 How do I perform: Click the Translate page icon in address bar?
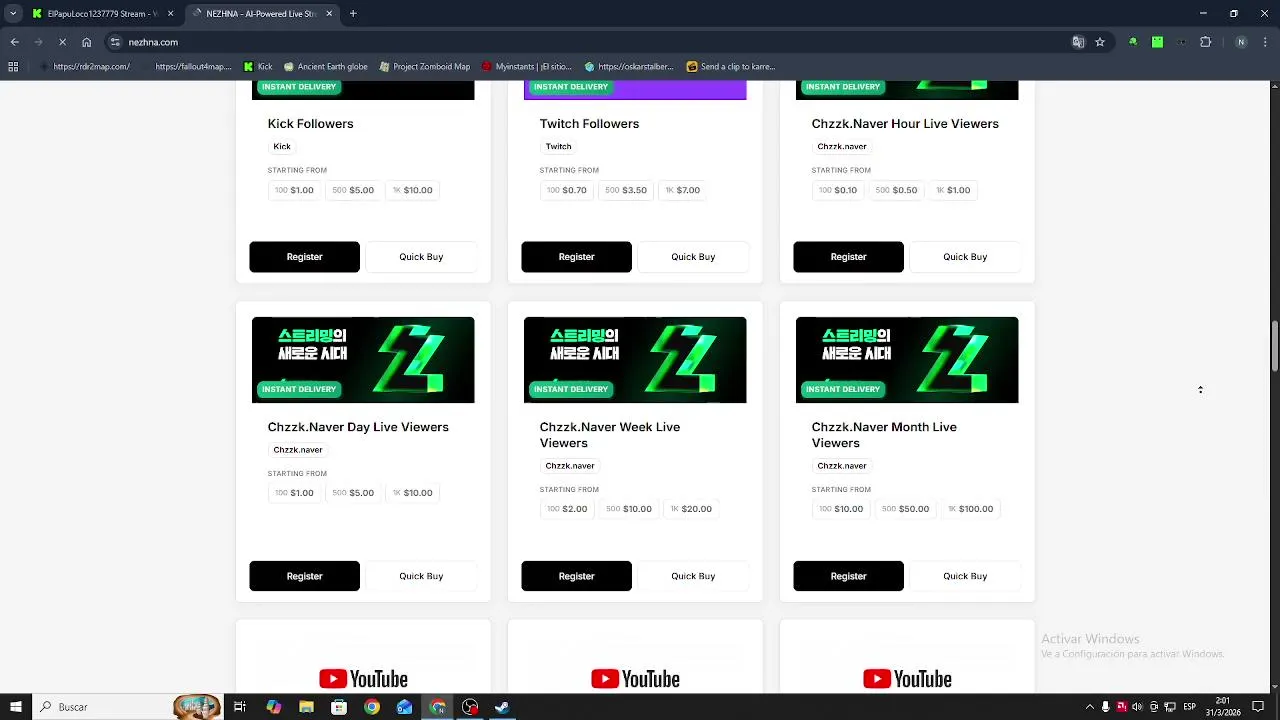point(1078,42)
